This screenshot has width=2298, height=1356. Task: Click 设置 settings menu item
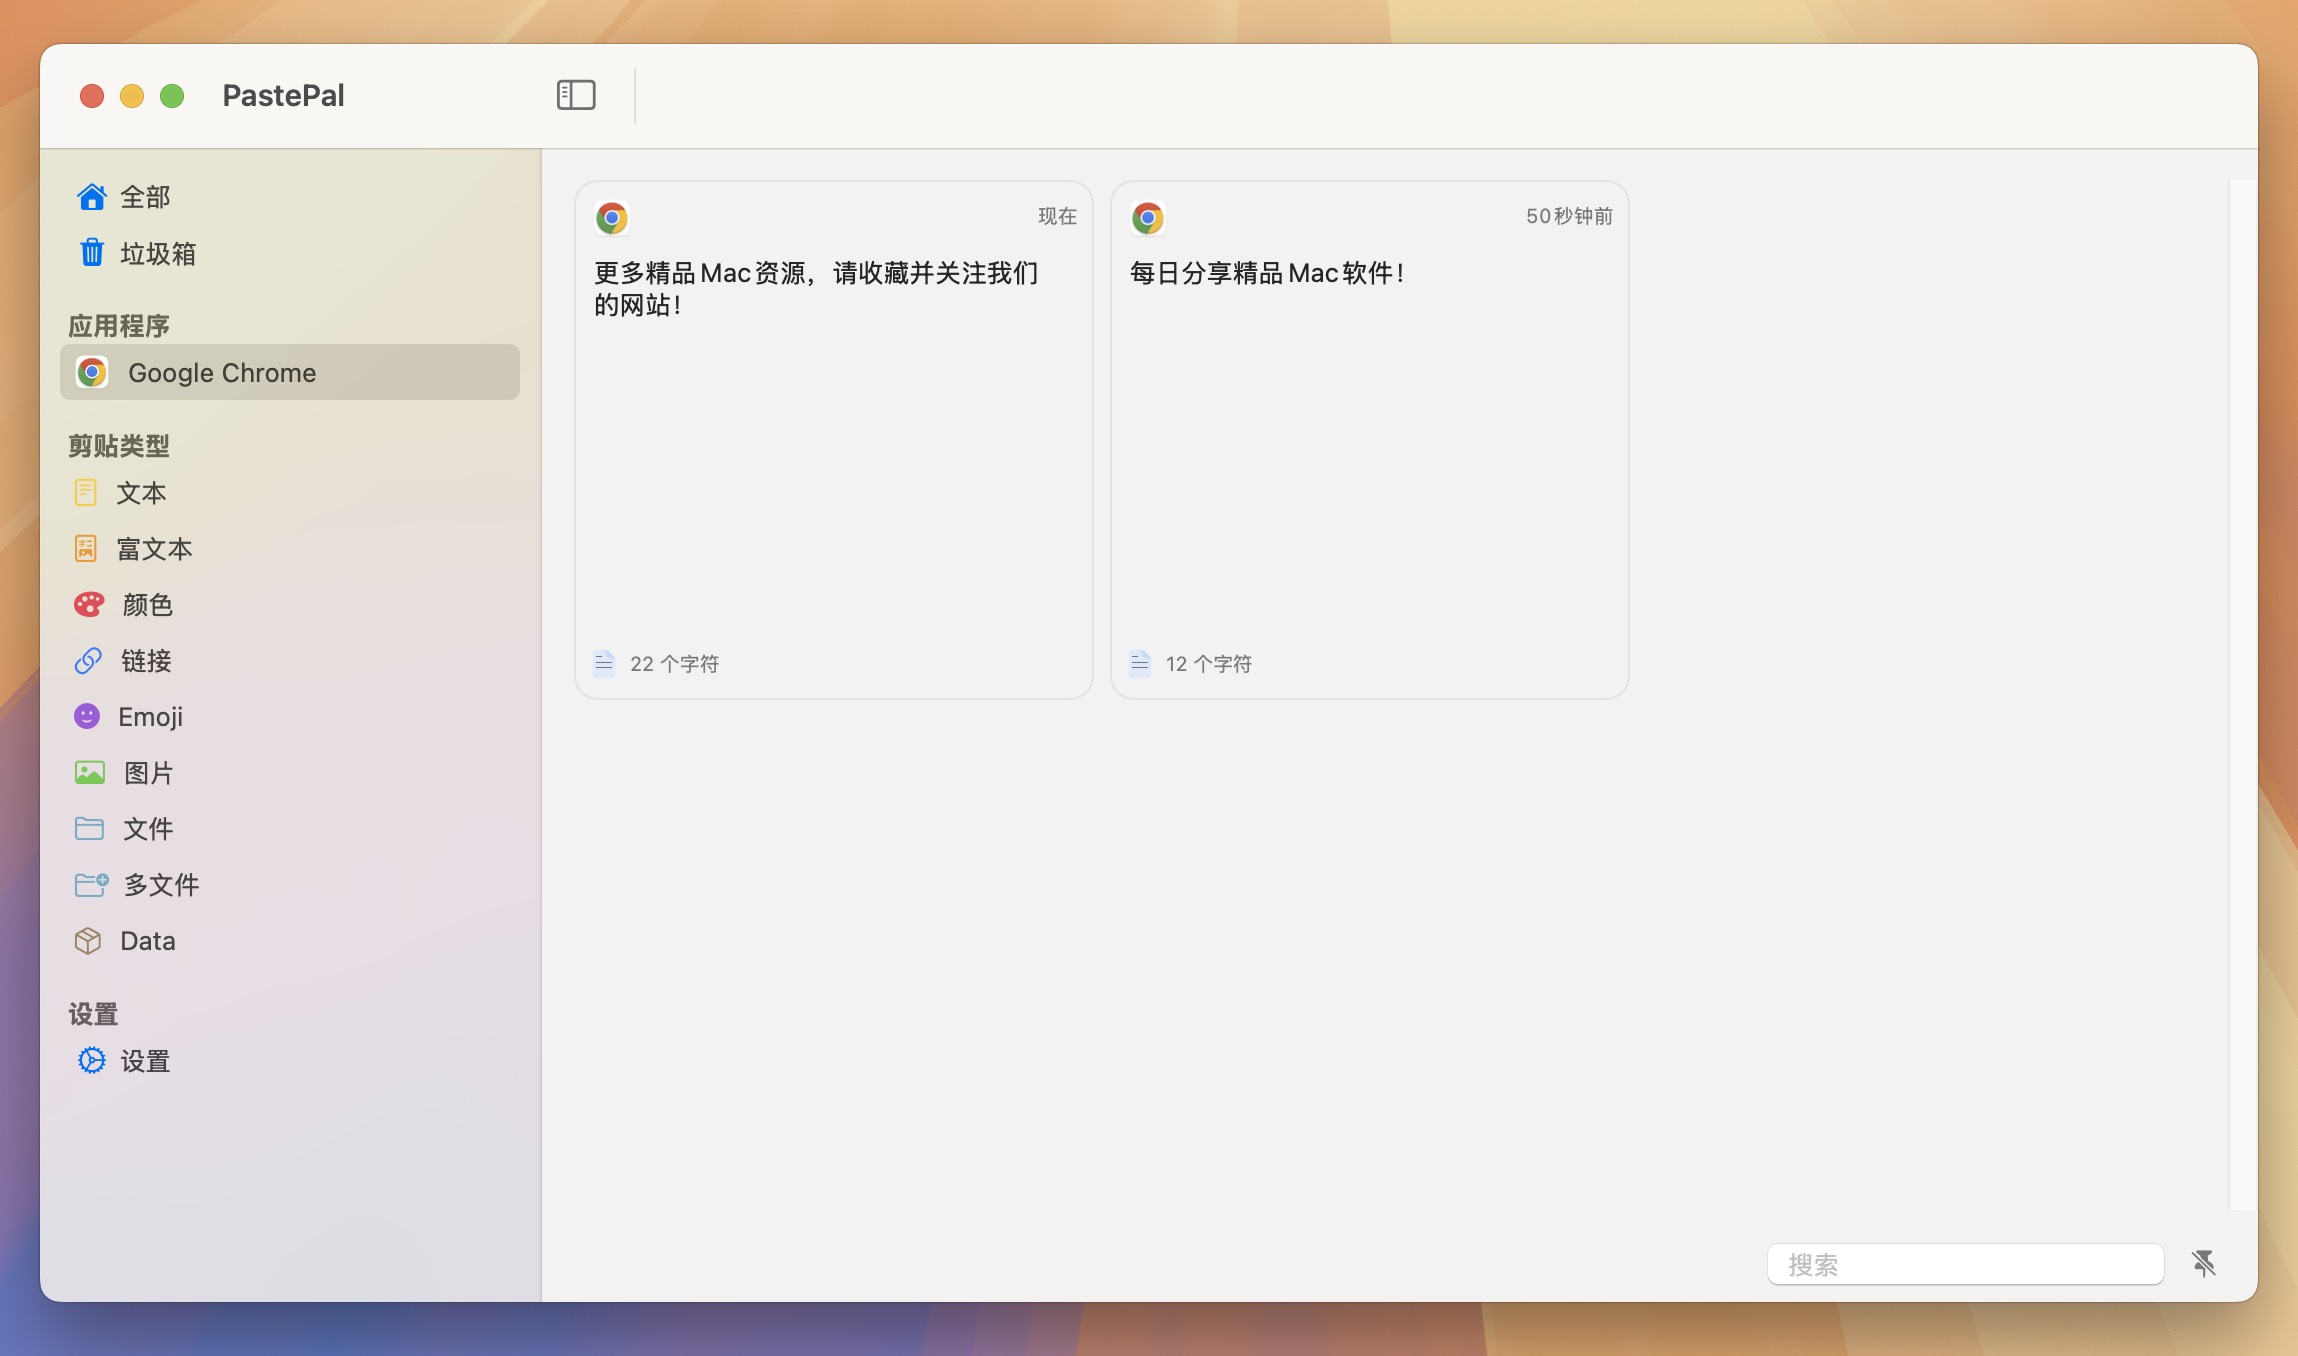pos(145,1059)
